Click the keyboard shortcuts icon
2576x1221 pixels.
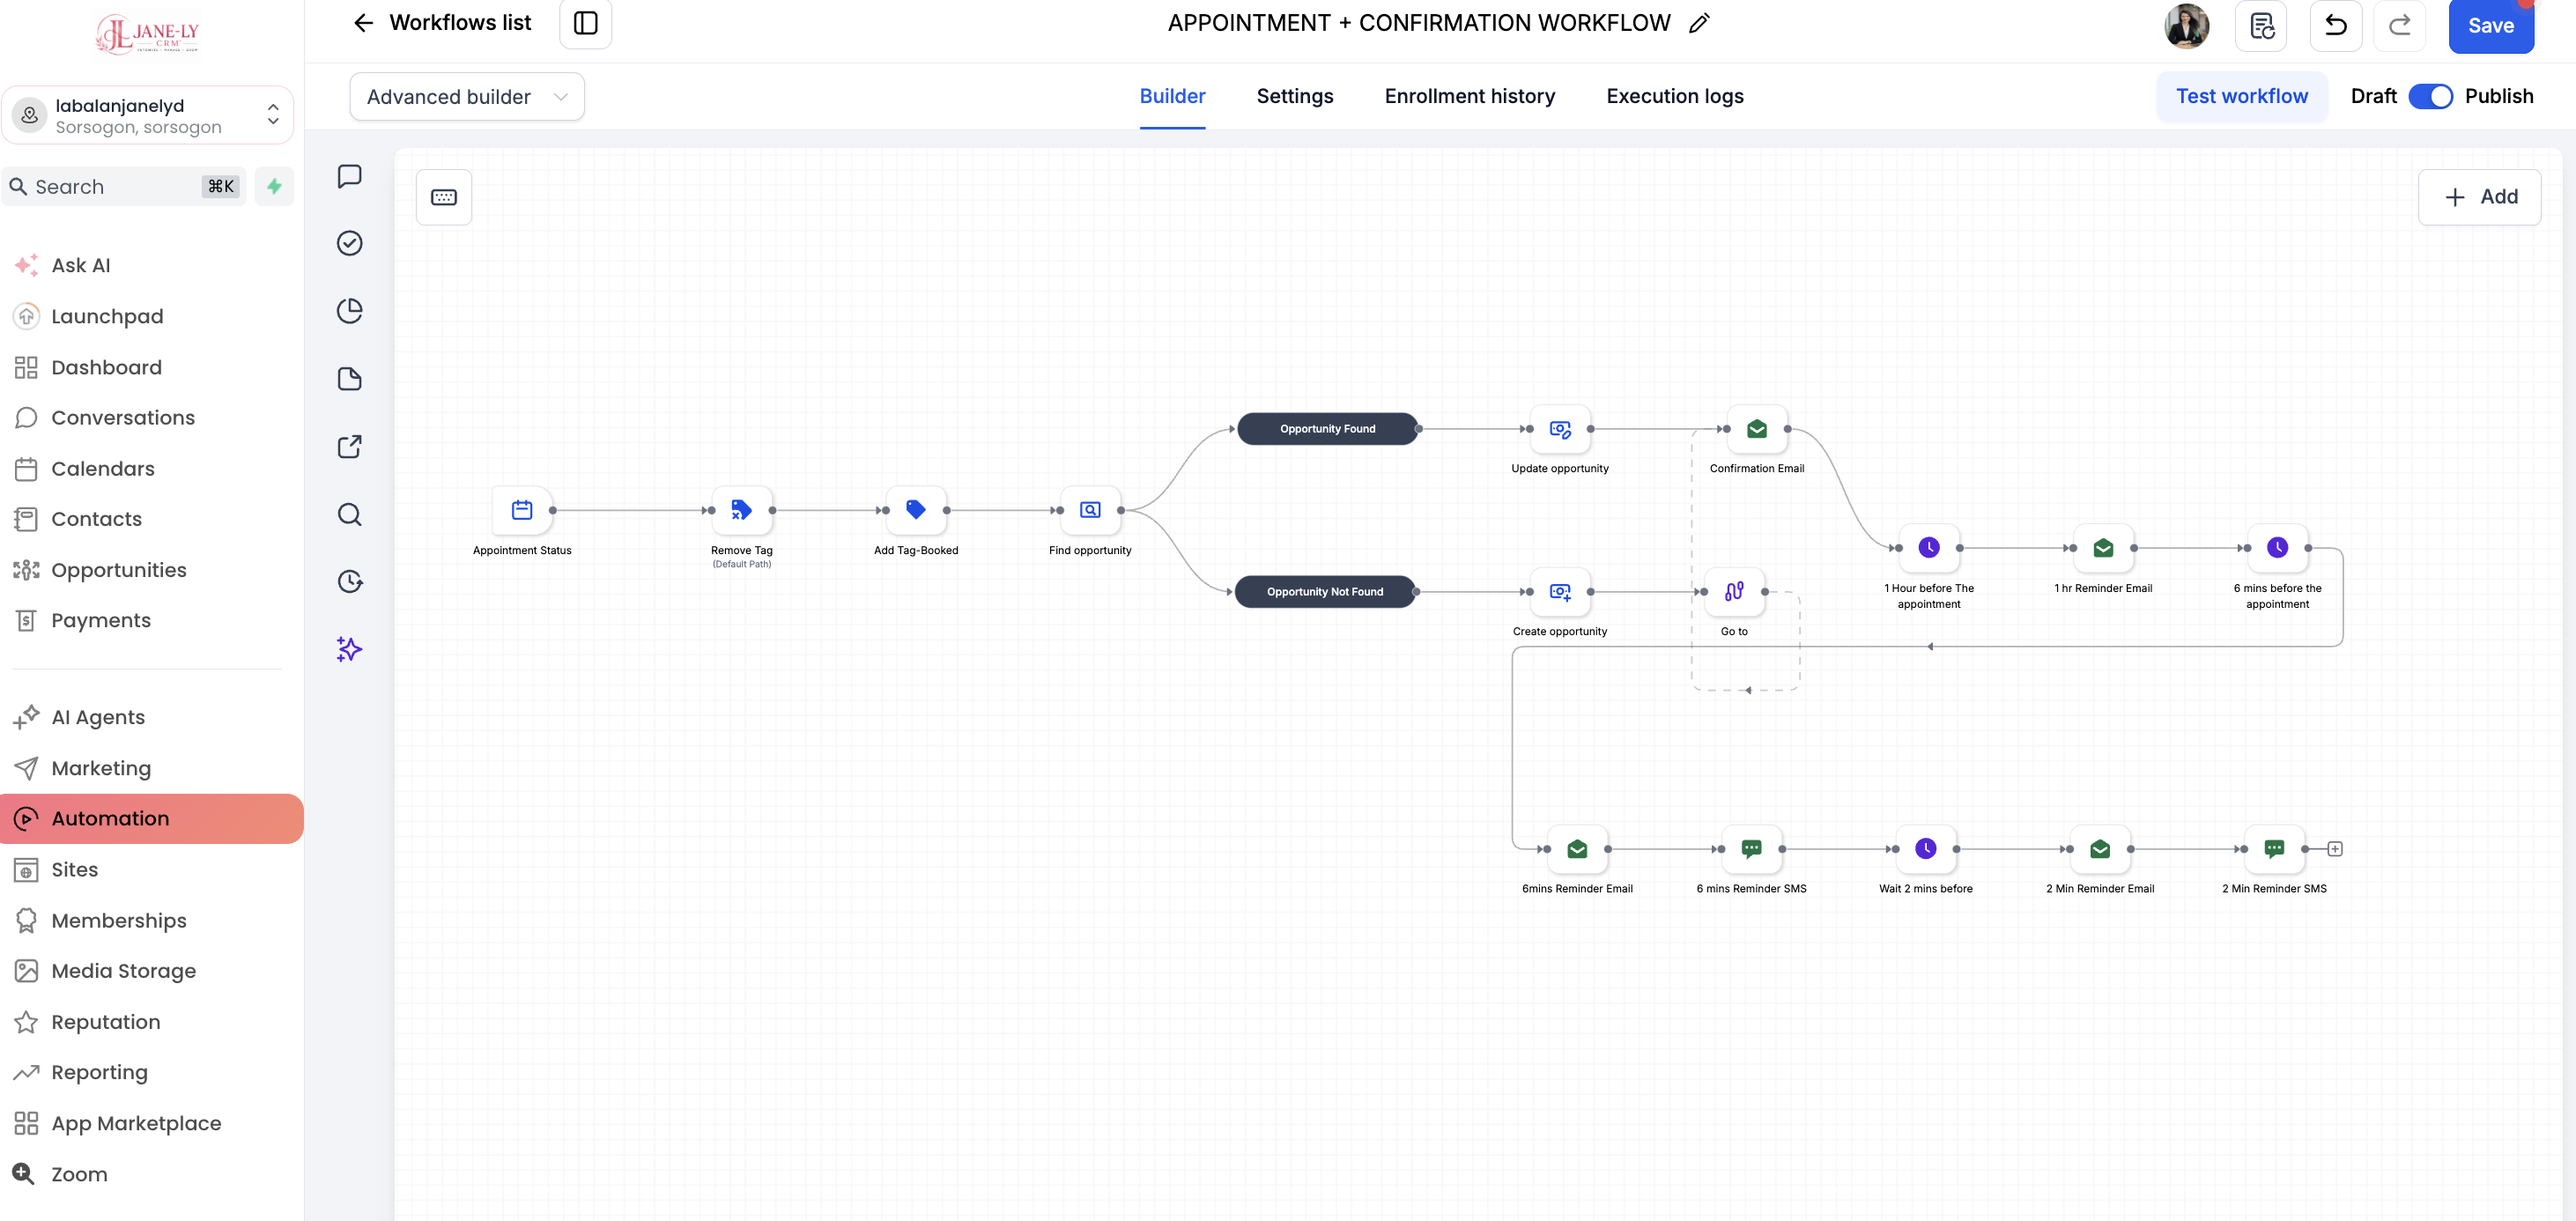click(444, 197)
